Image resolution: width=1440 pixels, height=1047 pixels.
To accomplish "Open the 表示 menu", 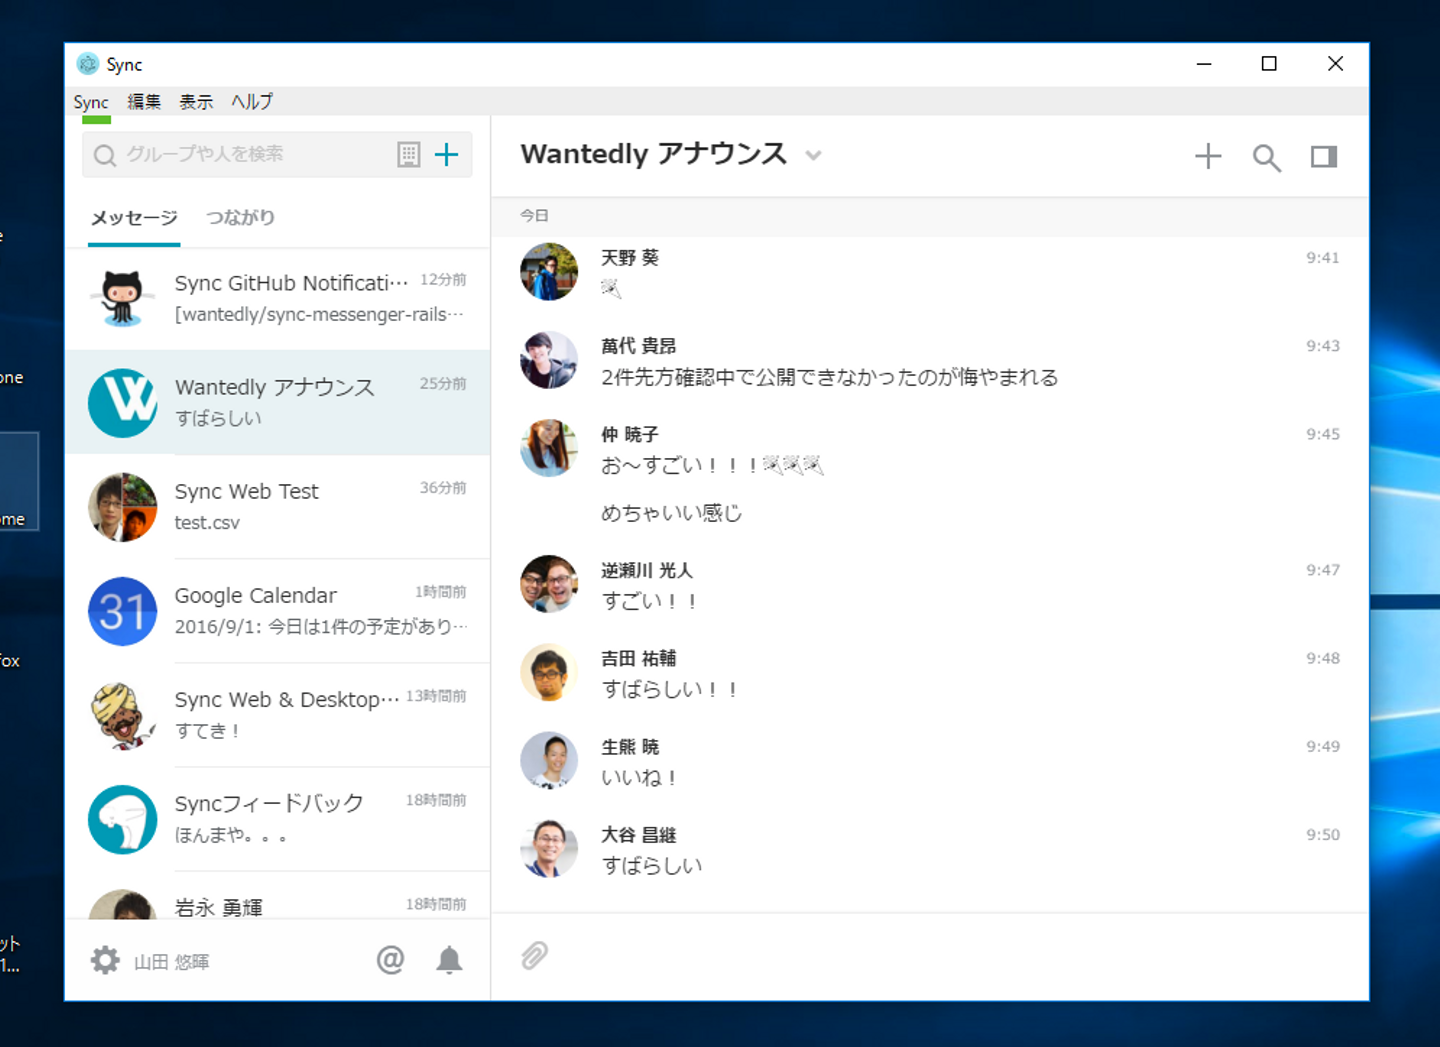I will [196, 102].
